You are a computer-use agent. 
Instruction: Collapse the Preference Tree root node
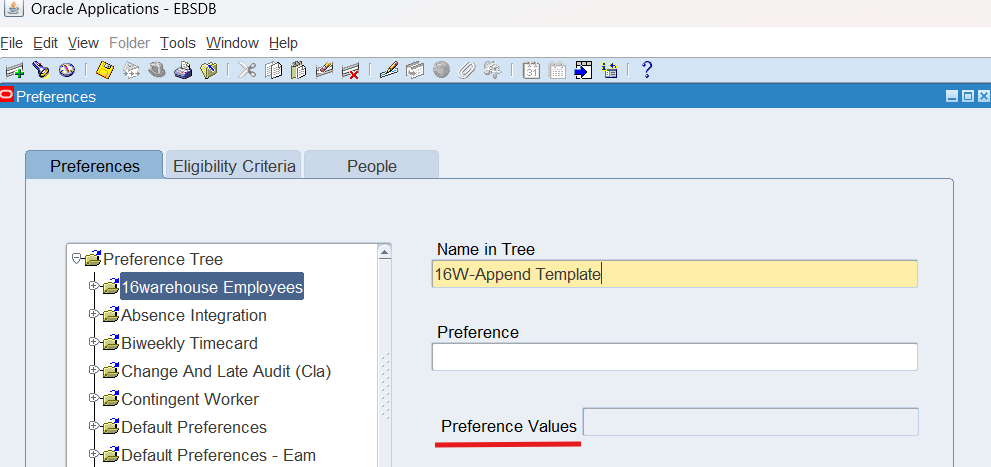76,259
